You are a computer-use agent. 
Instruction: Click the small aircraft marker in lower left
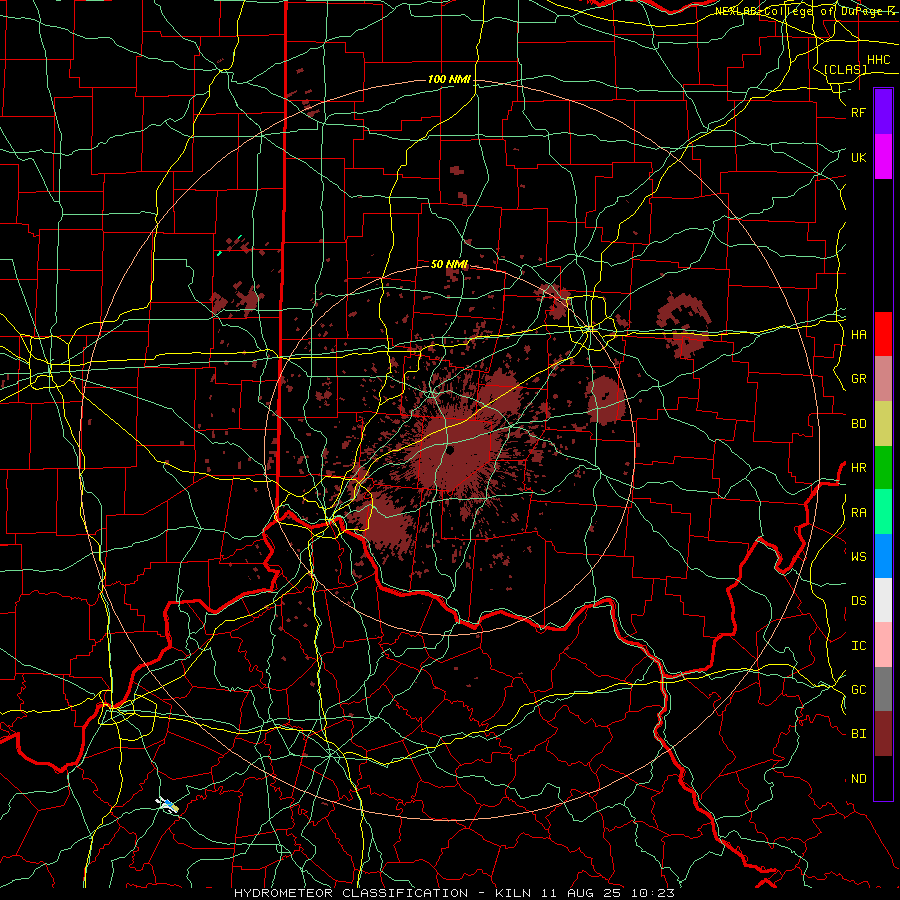[x=168, y=805]
